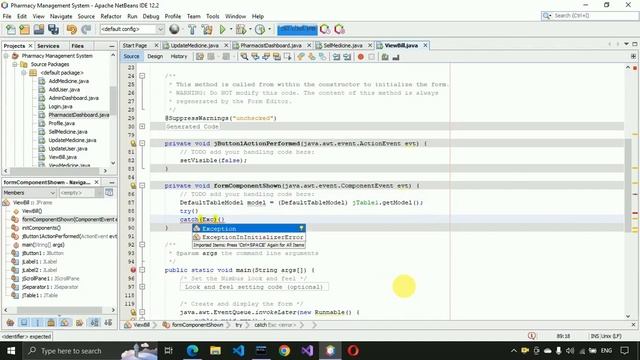Open Google Chrome from taskbar
Screen dimensions: 640x360
click(x=284, y=351)
